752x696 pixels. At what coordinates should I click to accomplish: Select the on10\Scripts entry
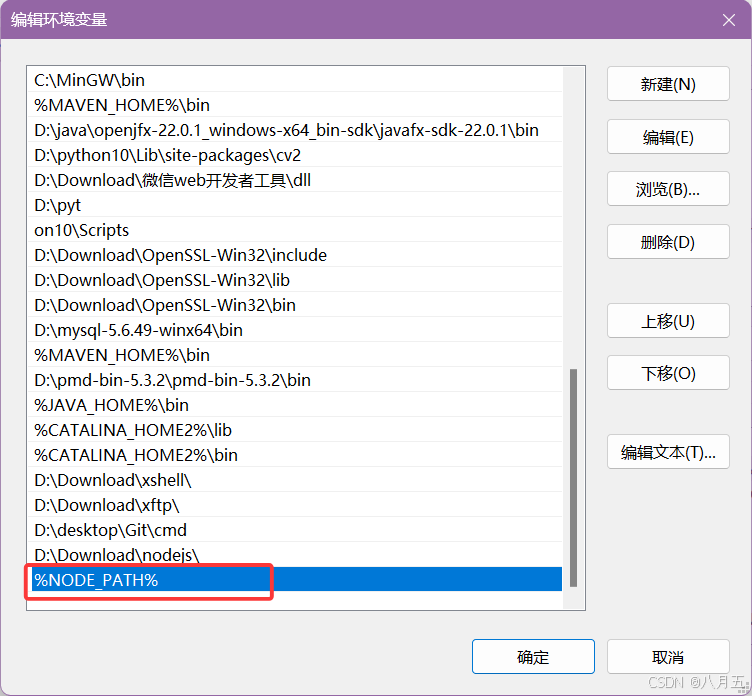pyautogui.click(x=295, y=230)
